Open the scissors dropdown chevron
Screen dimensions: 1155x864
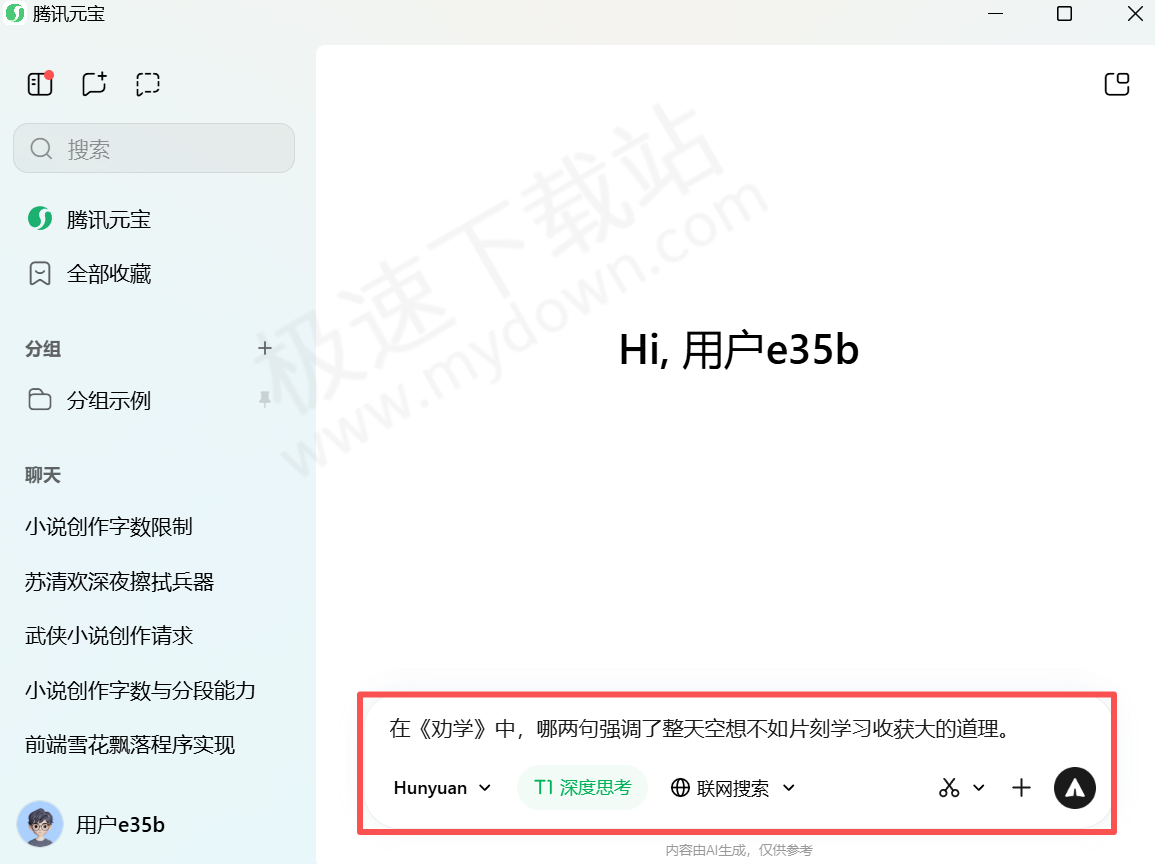pos(979,788)
